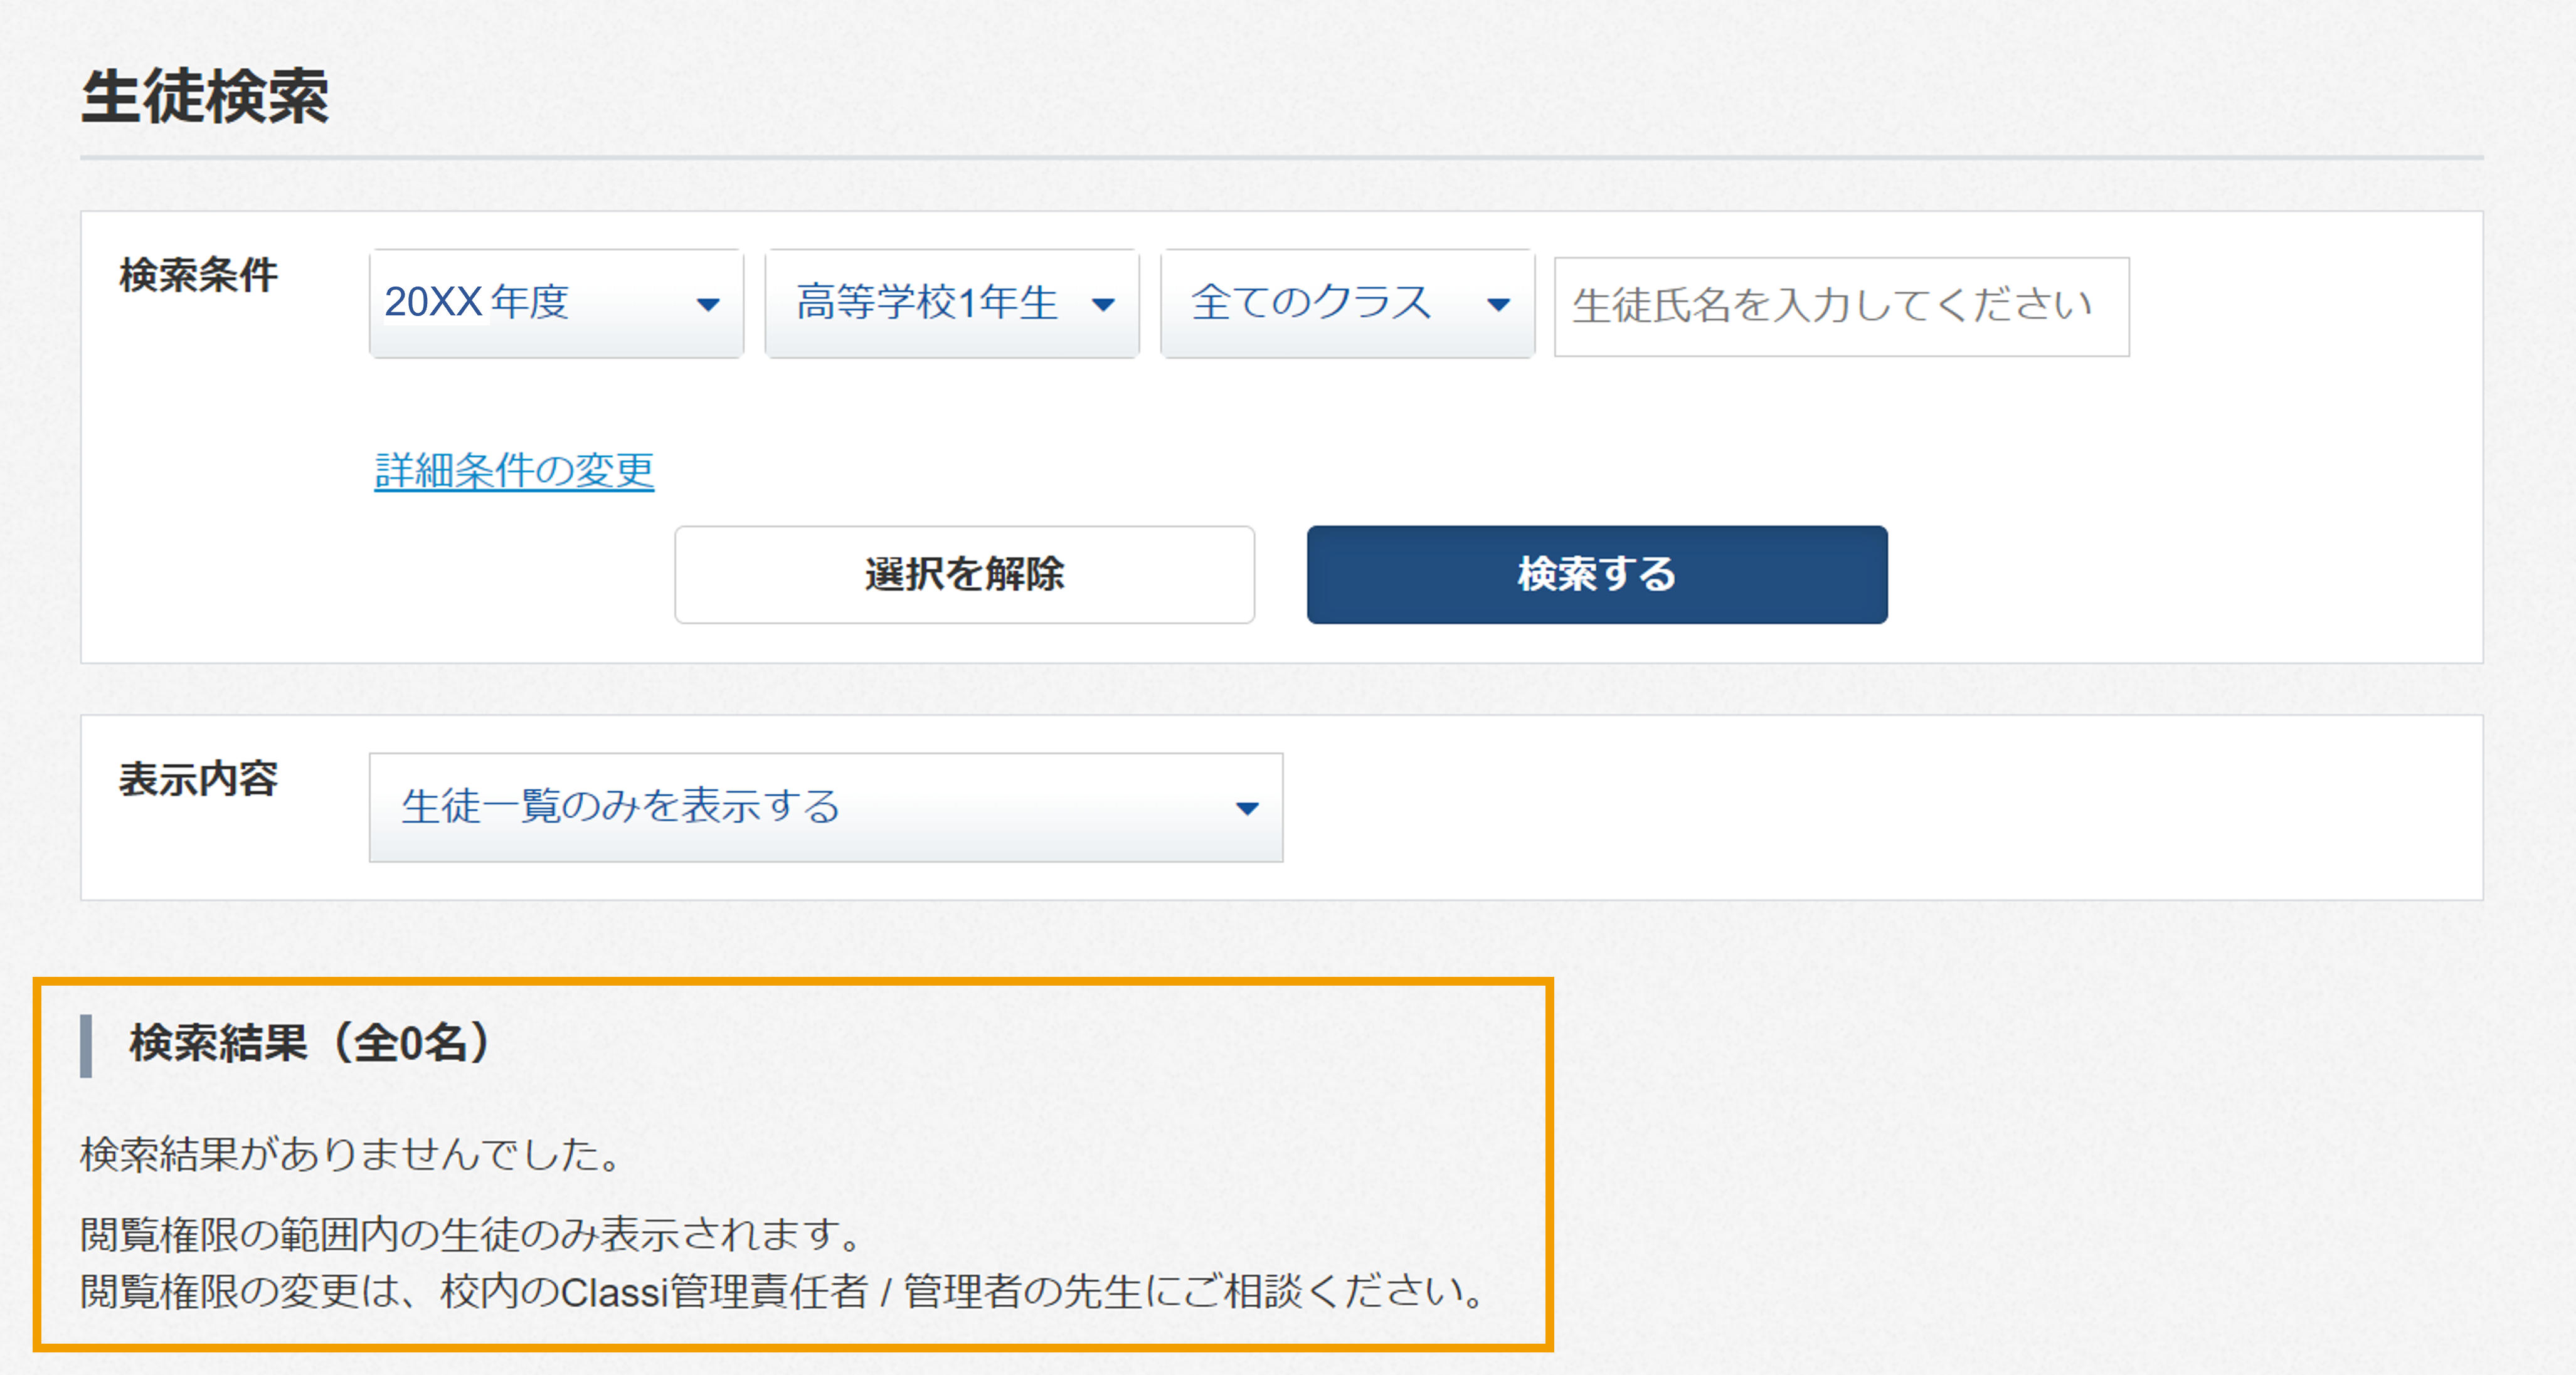Click the Classi管理責任者 consultation notice text

pos(782,1292)
